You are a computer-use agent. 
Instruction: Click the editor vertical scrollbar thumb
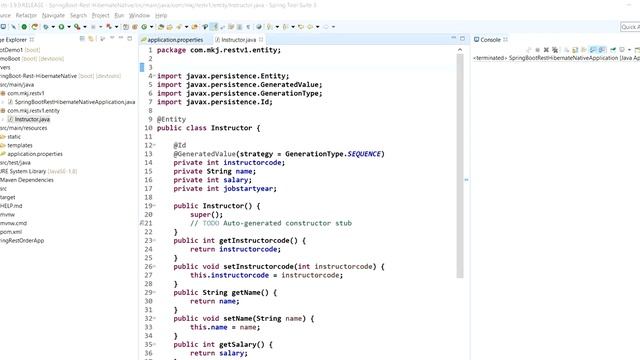pyautogui.click(x=460, y=165)
